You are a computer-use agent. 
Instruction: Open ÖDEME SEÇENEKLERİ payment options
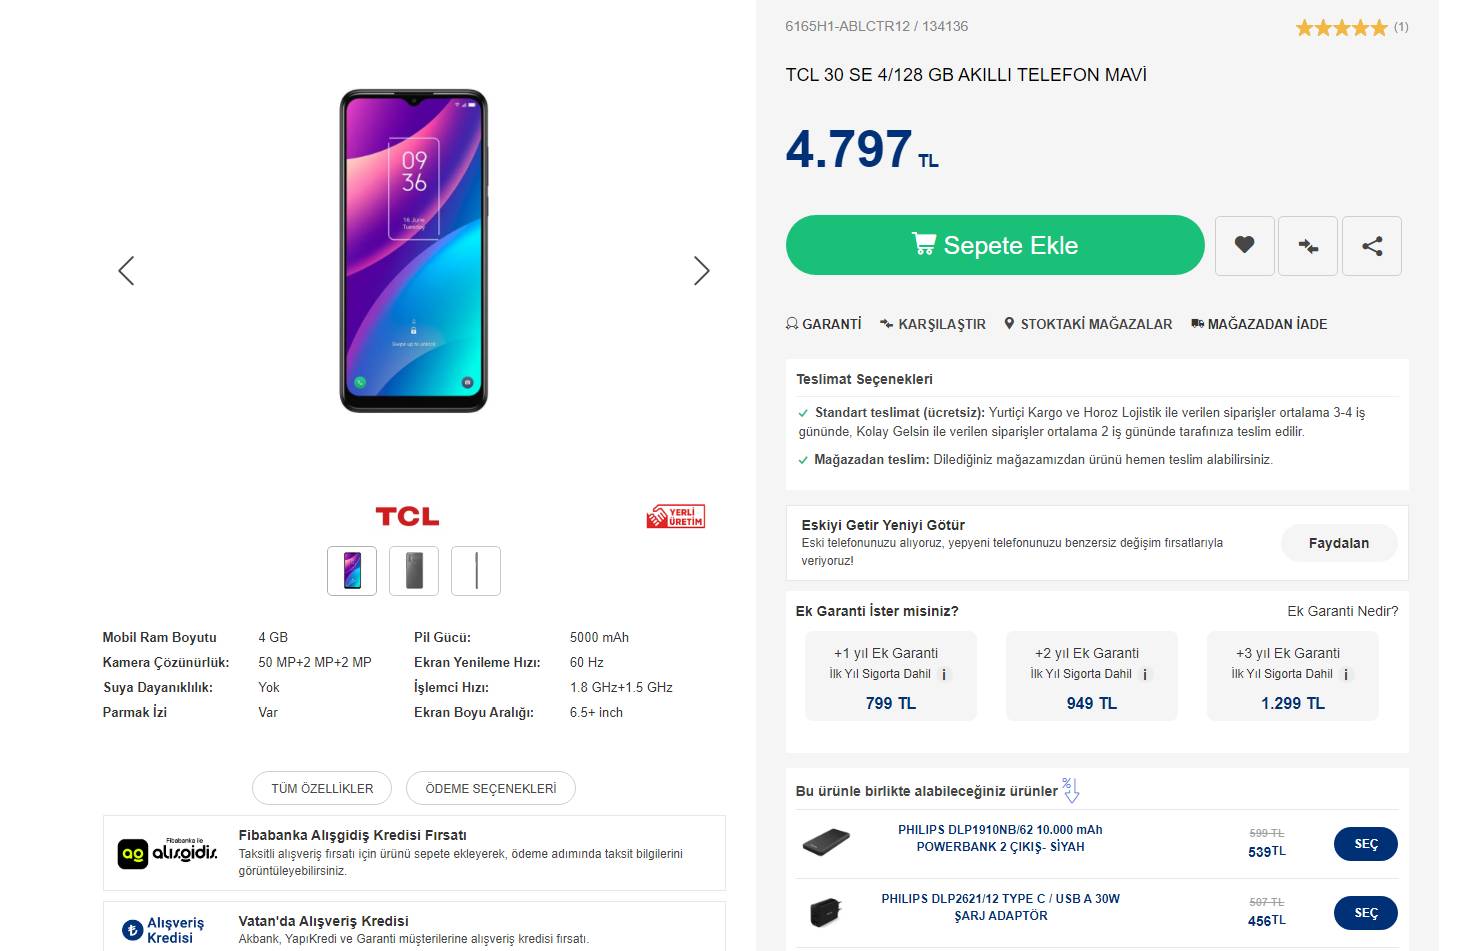coord(490,788)
